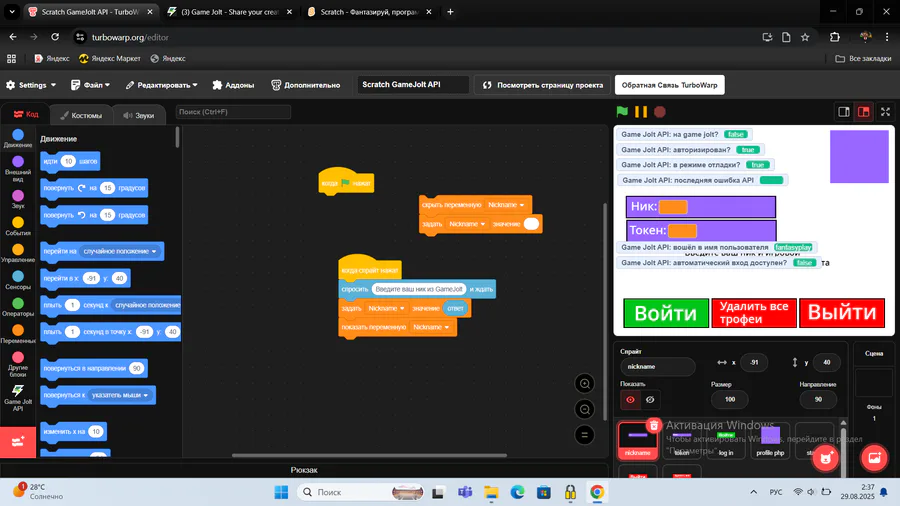This screenshot has width=900, height=506.
Task: Open the choose sprite cat button
Action: click(x=825, y=458)
